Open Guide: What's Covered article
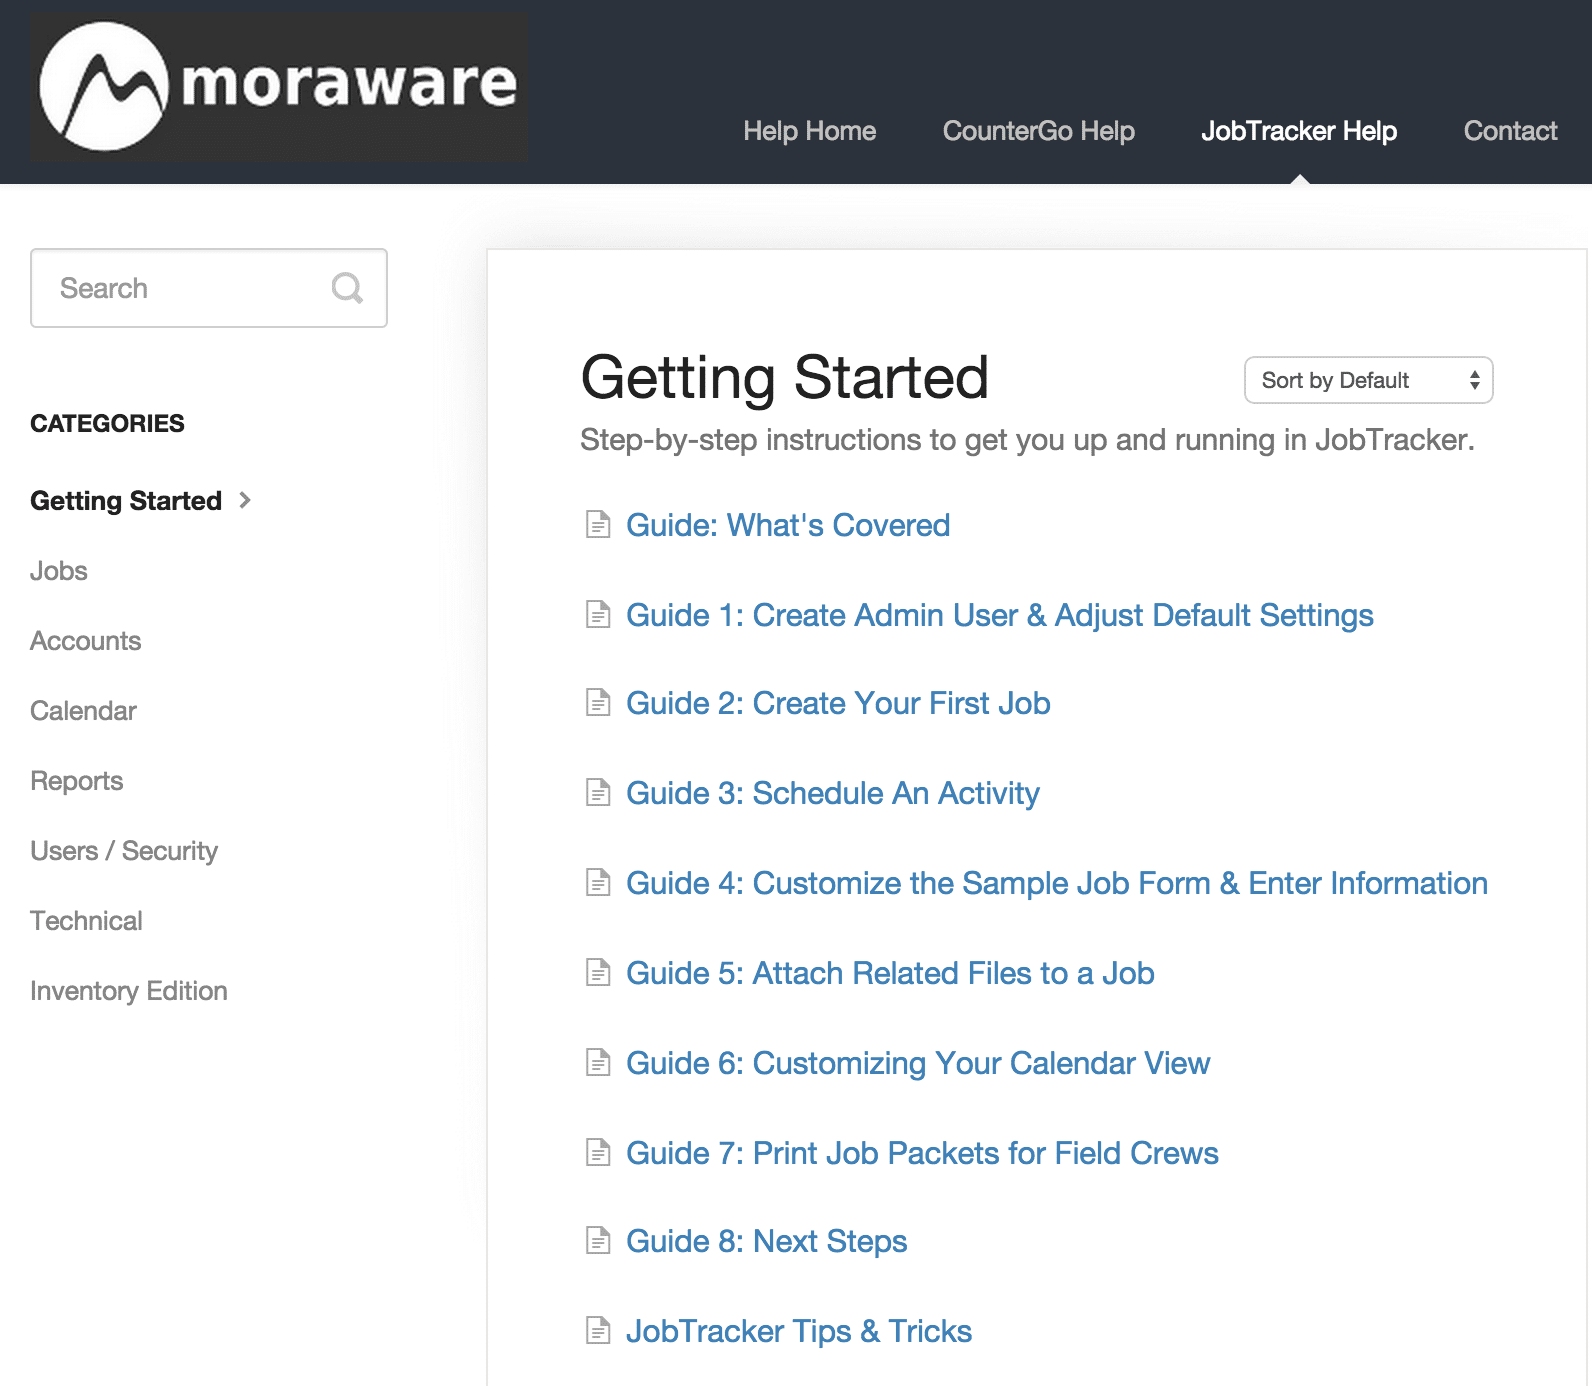 [x=788, y=525]
